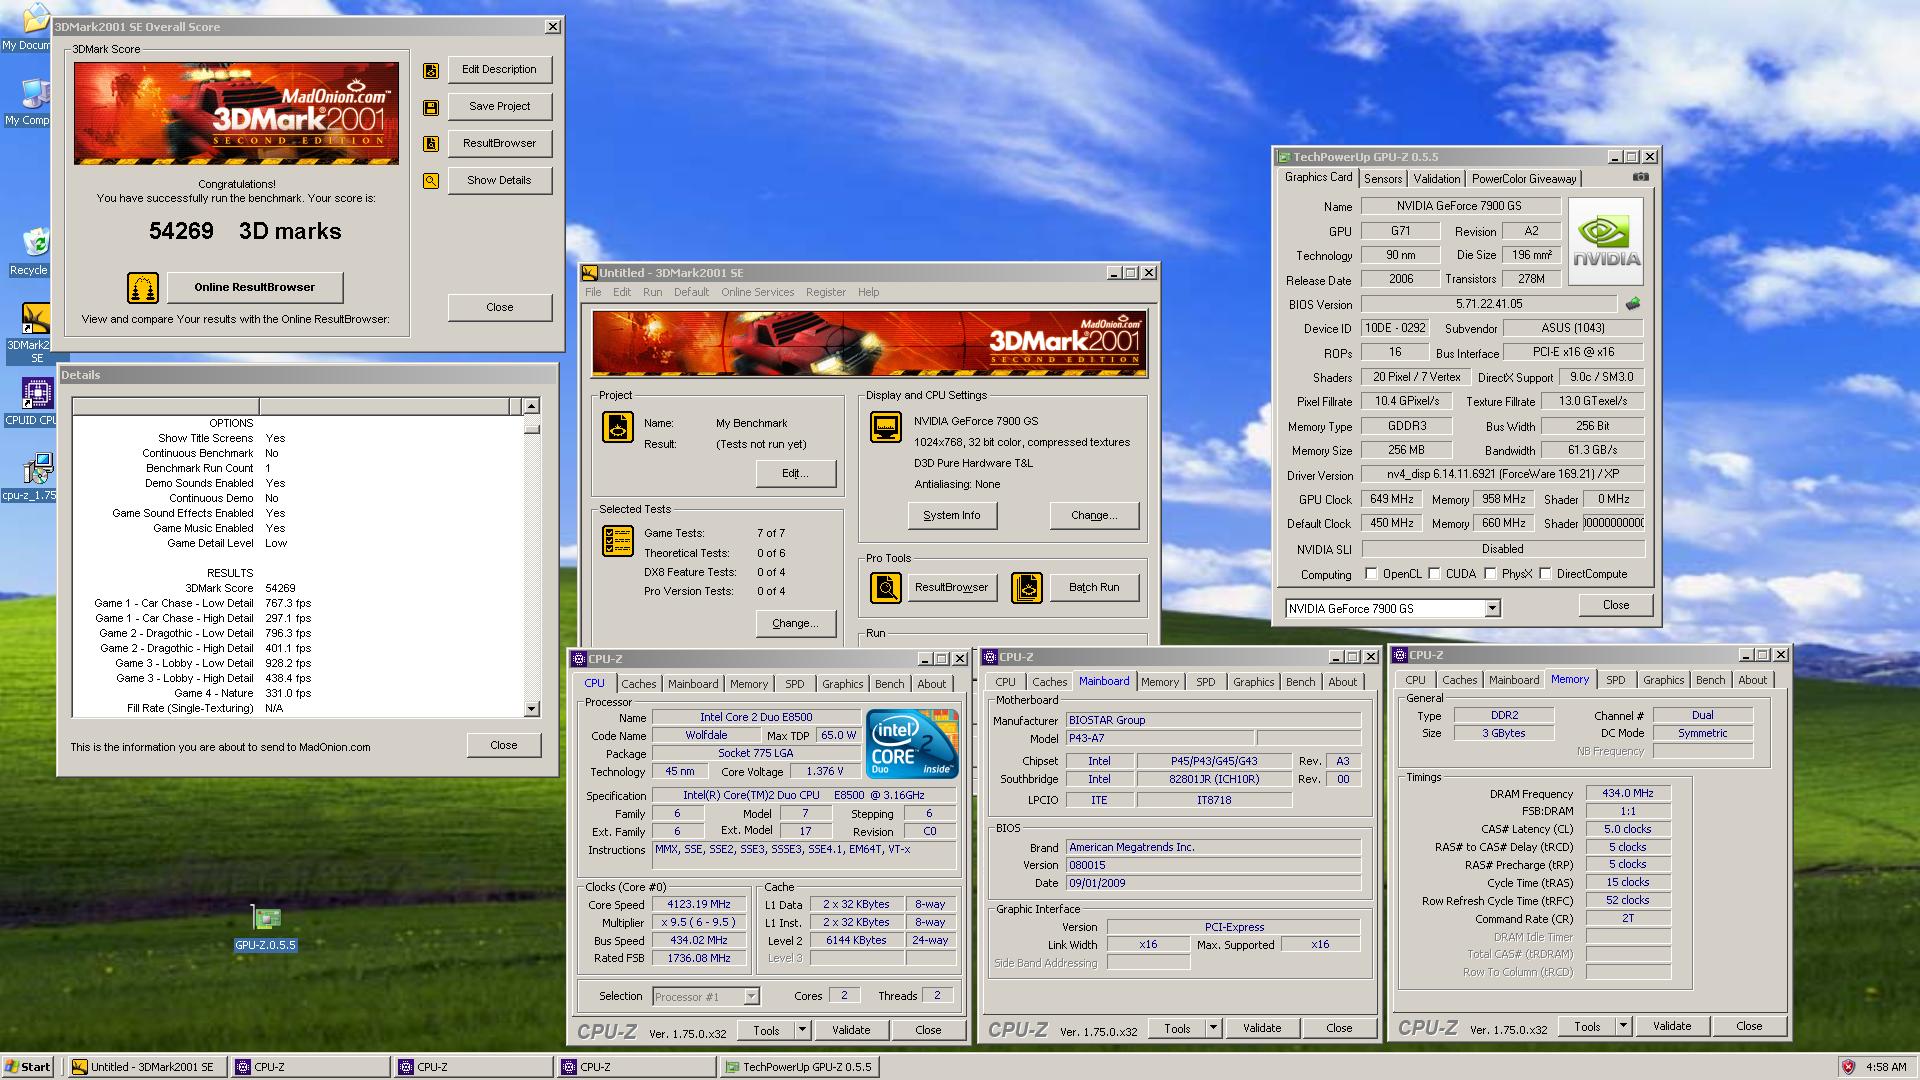Screen dimensions: 1920x1080
Task: Click the Pro Tools ResultBrowser magnifier icon
Action: tap(886, 588)
